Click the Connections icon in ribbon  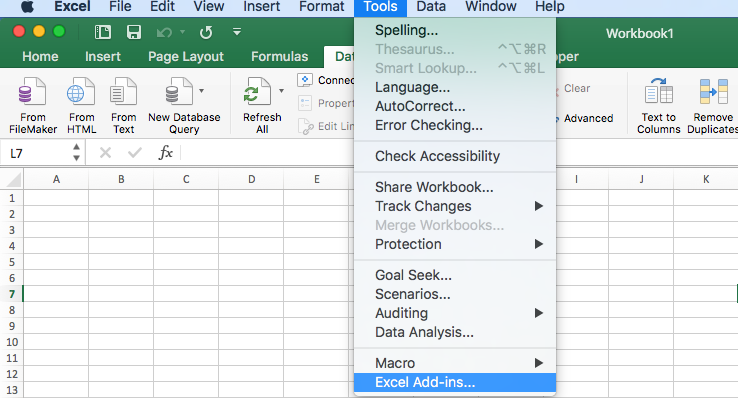[305, 80]
